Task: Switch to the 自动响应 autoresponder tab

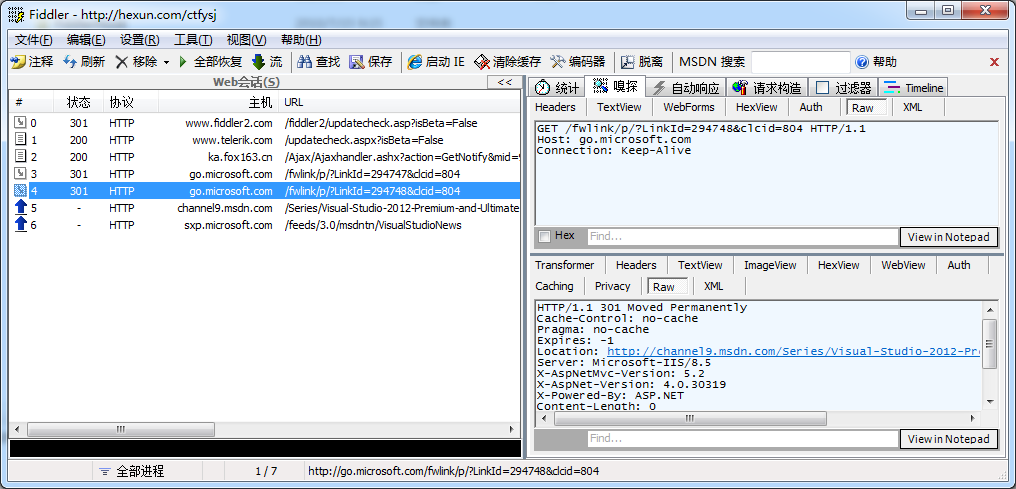Action: pos(686,87)
